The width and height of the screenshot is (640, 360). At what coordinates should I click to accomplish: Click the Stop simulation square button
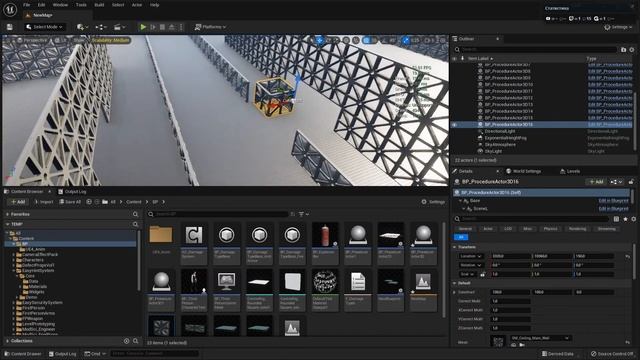(162, 27)
